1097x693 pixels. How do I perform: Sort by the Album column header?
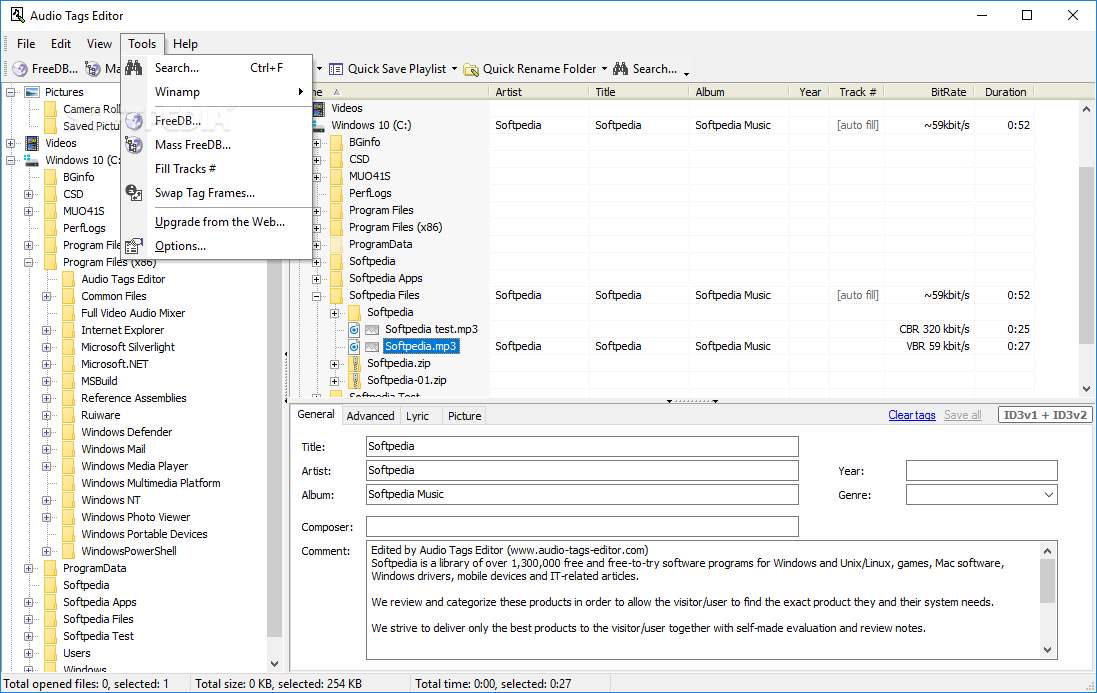pos(739,92)
